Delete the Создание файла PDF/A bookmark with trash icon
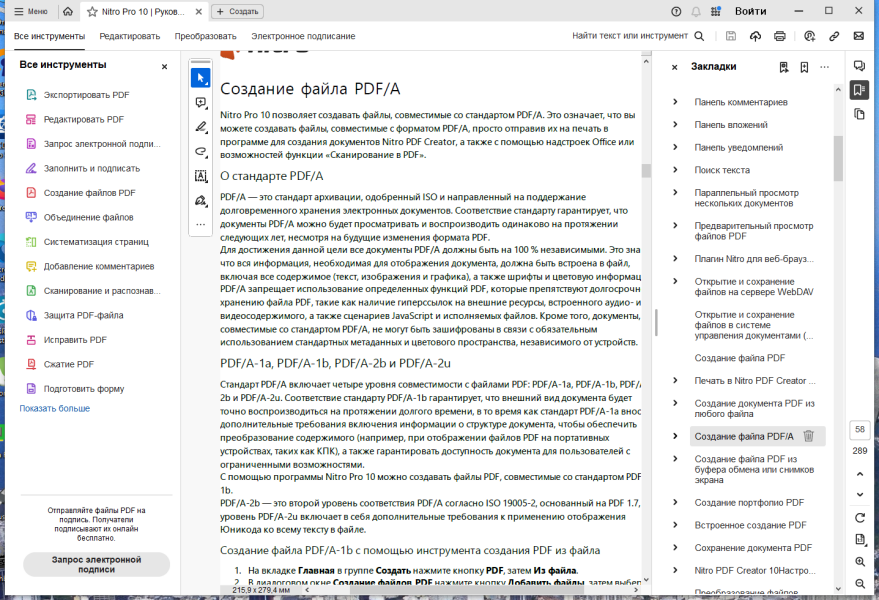 (808, 436)
